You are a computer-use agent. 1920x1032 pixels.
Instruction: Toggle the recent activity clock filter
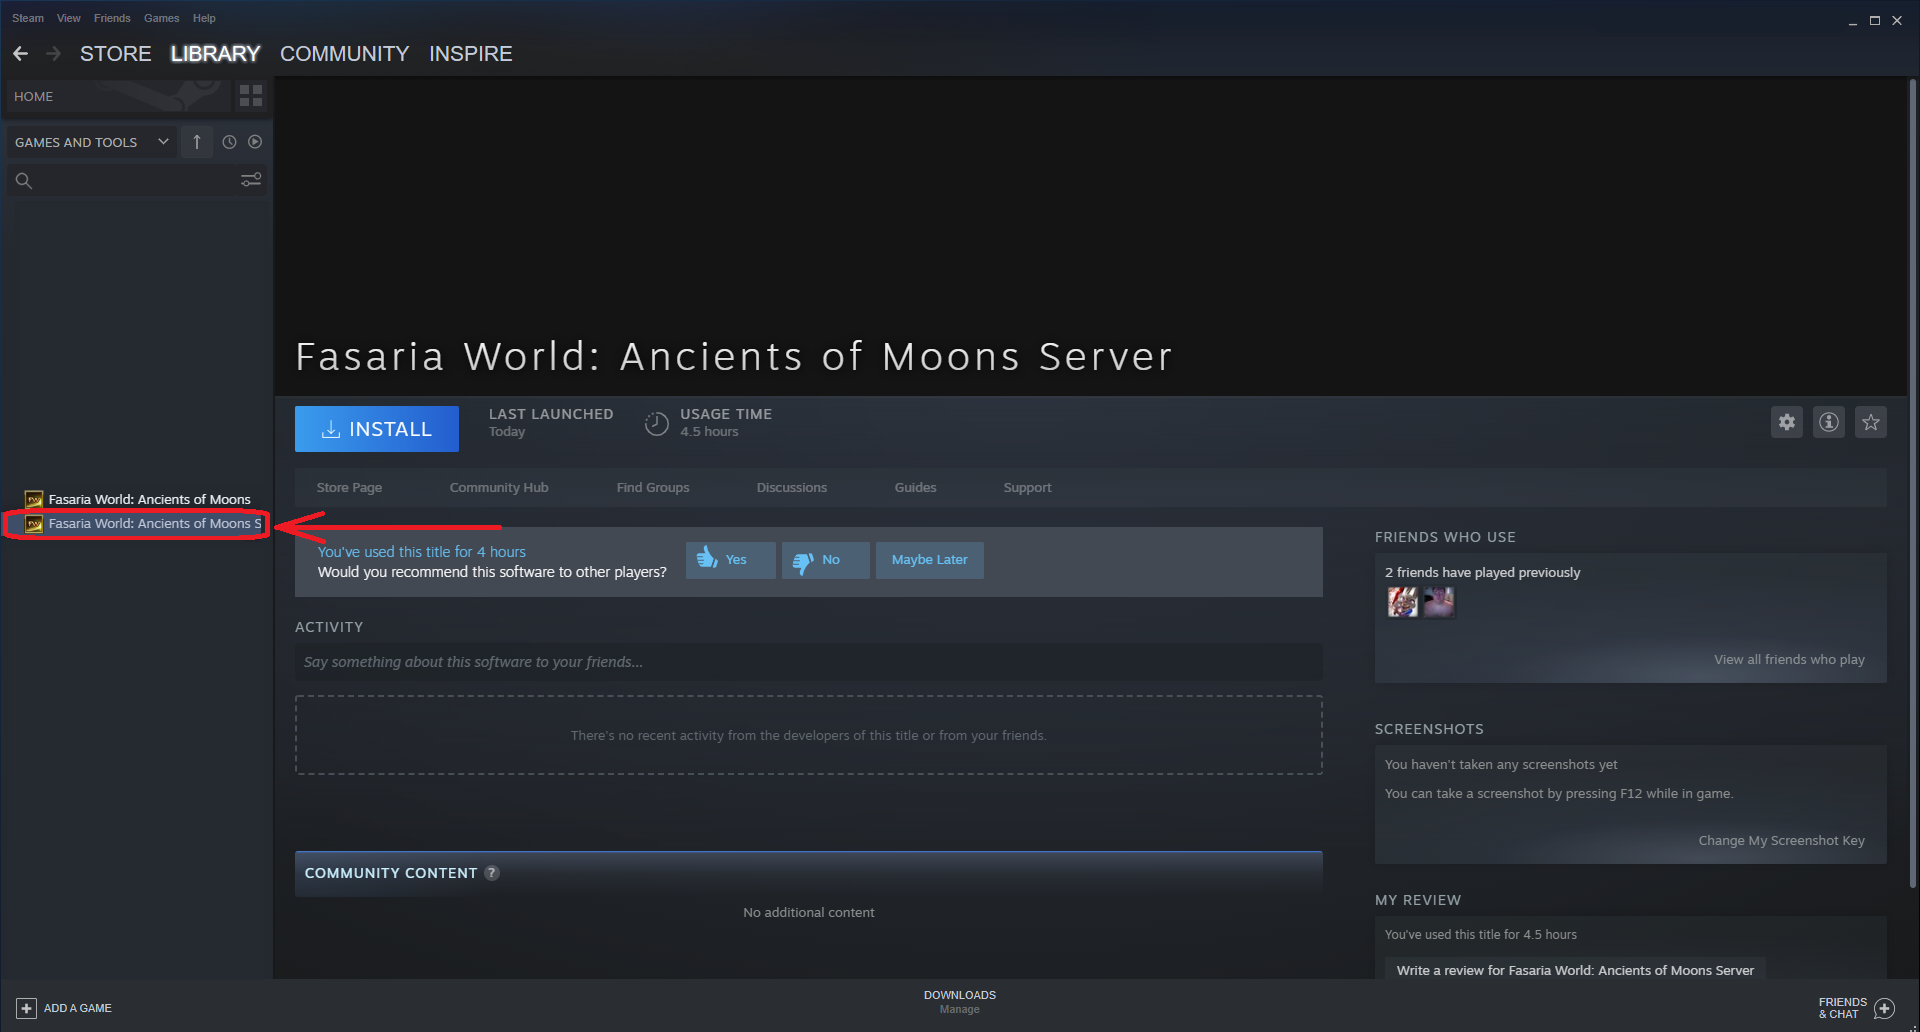pos(229,142)
